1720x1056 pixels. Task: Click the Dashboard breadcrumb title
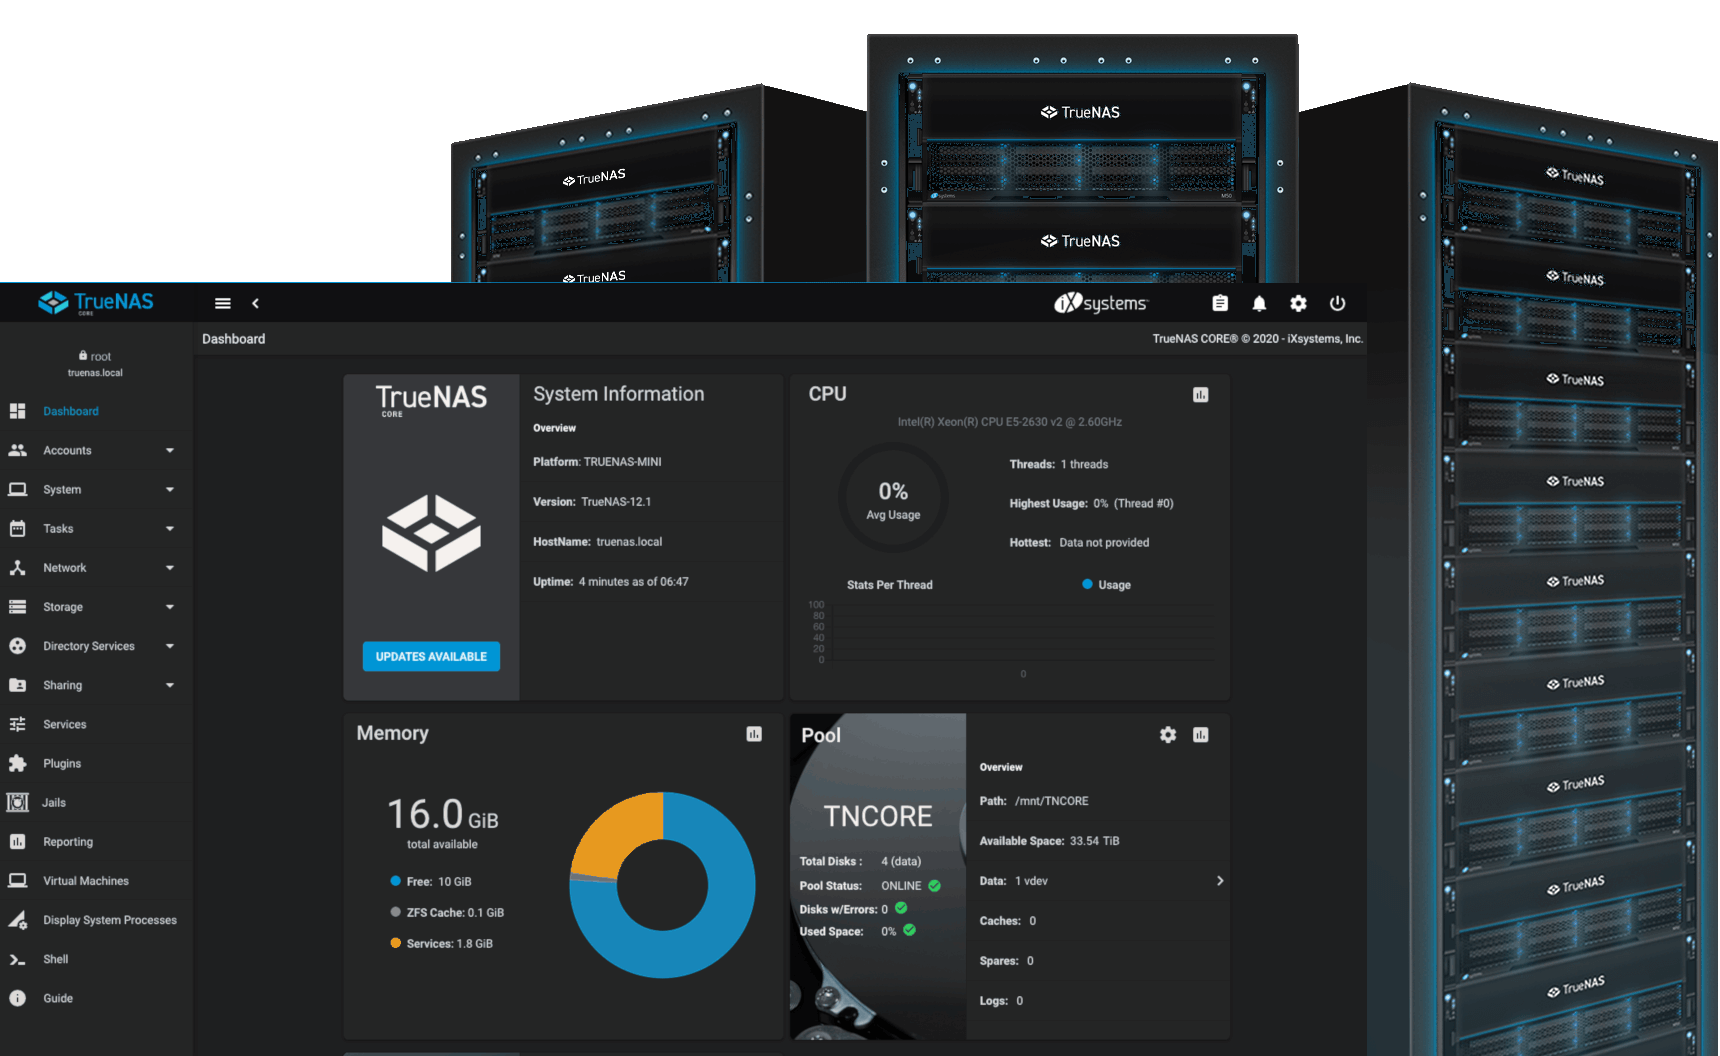click(x=234, y=339)
